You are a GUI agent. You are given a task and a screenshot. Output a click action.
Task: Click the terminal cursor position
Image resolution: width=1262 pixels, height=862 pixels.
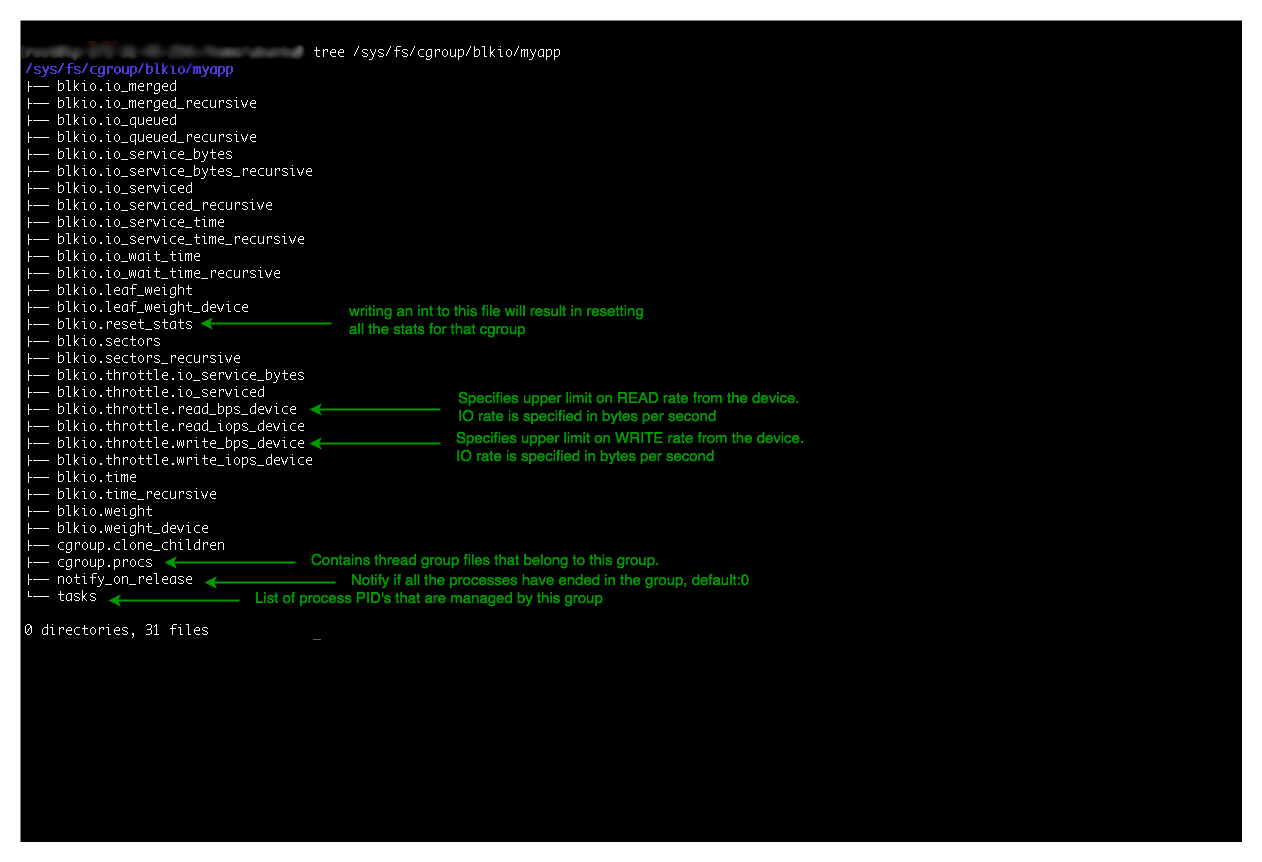point(317,637)
